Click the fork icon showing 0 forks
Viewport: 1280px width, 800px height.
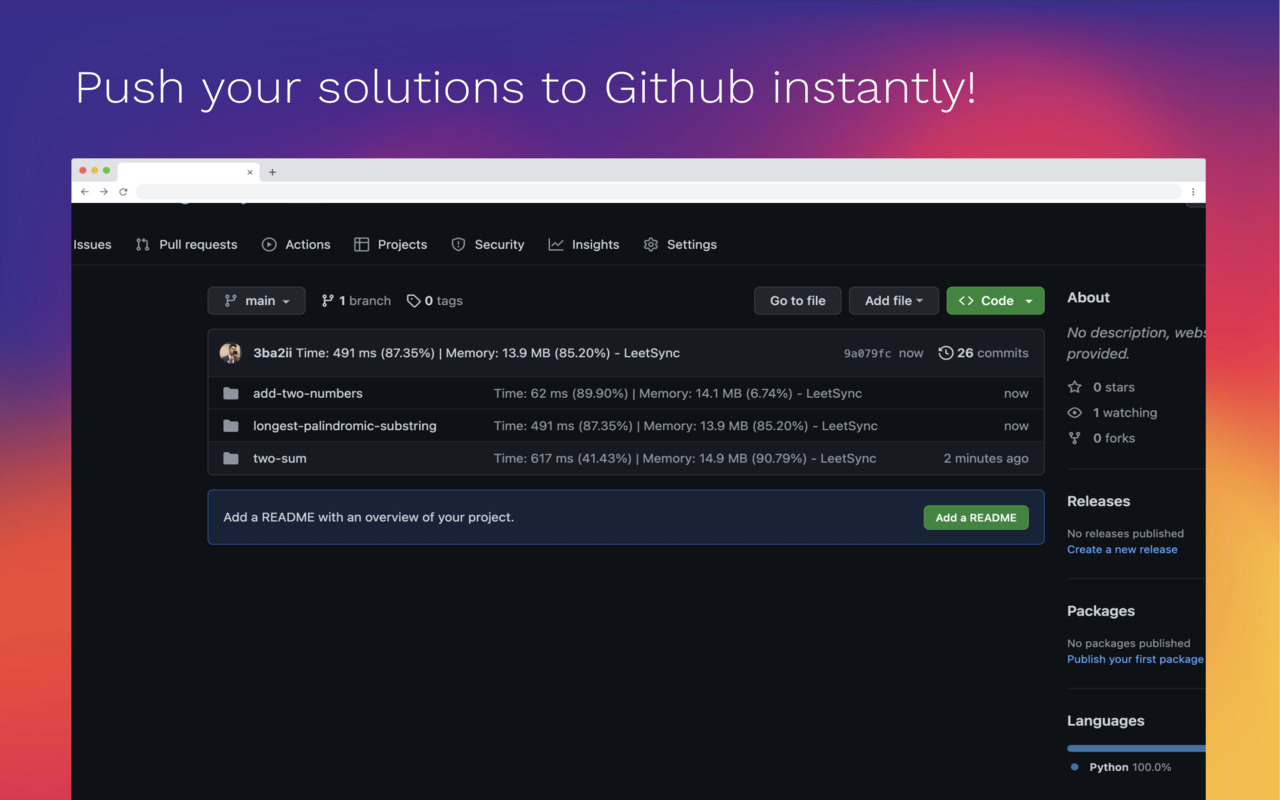click(x=1075, y=438)
